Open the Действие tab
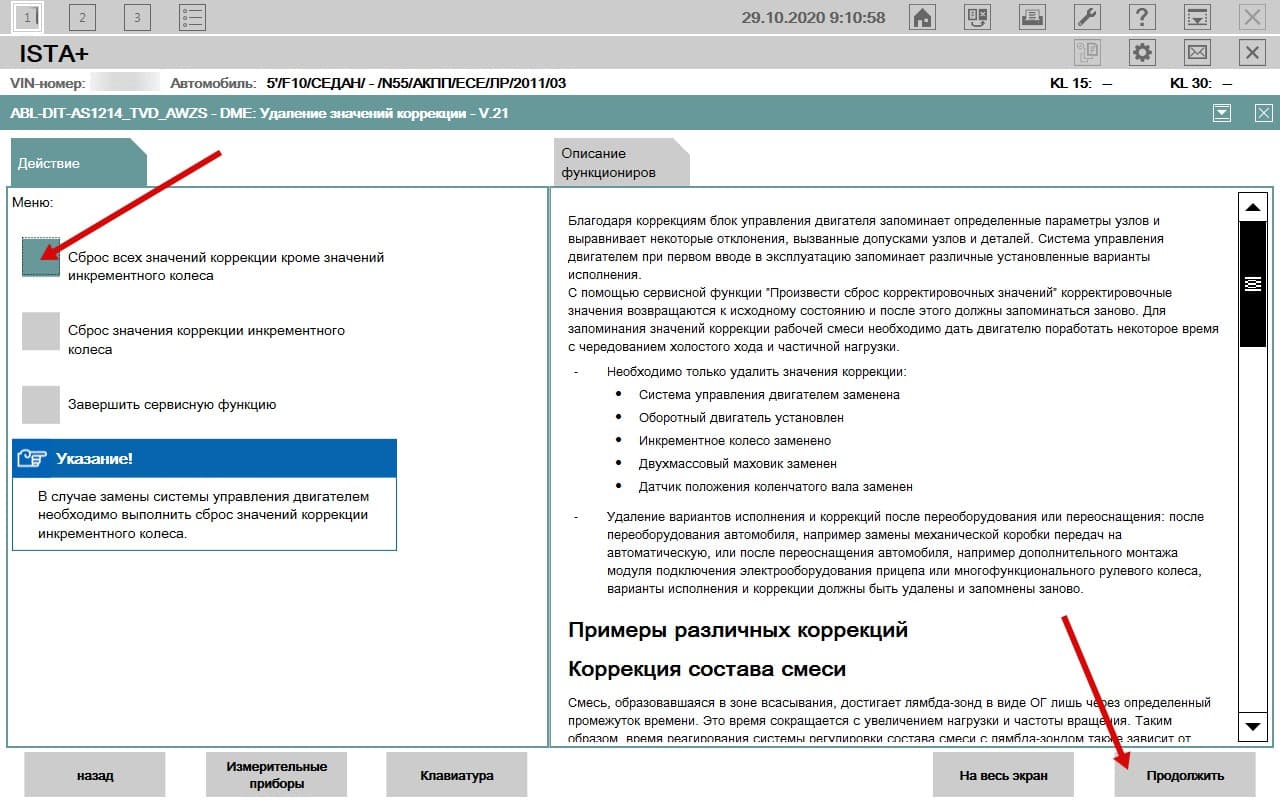 pos(78,162)
